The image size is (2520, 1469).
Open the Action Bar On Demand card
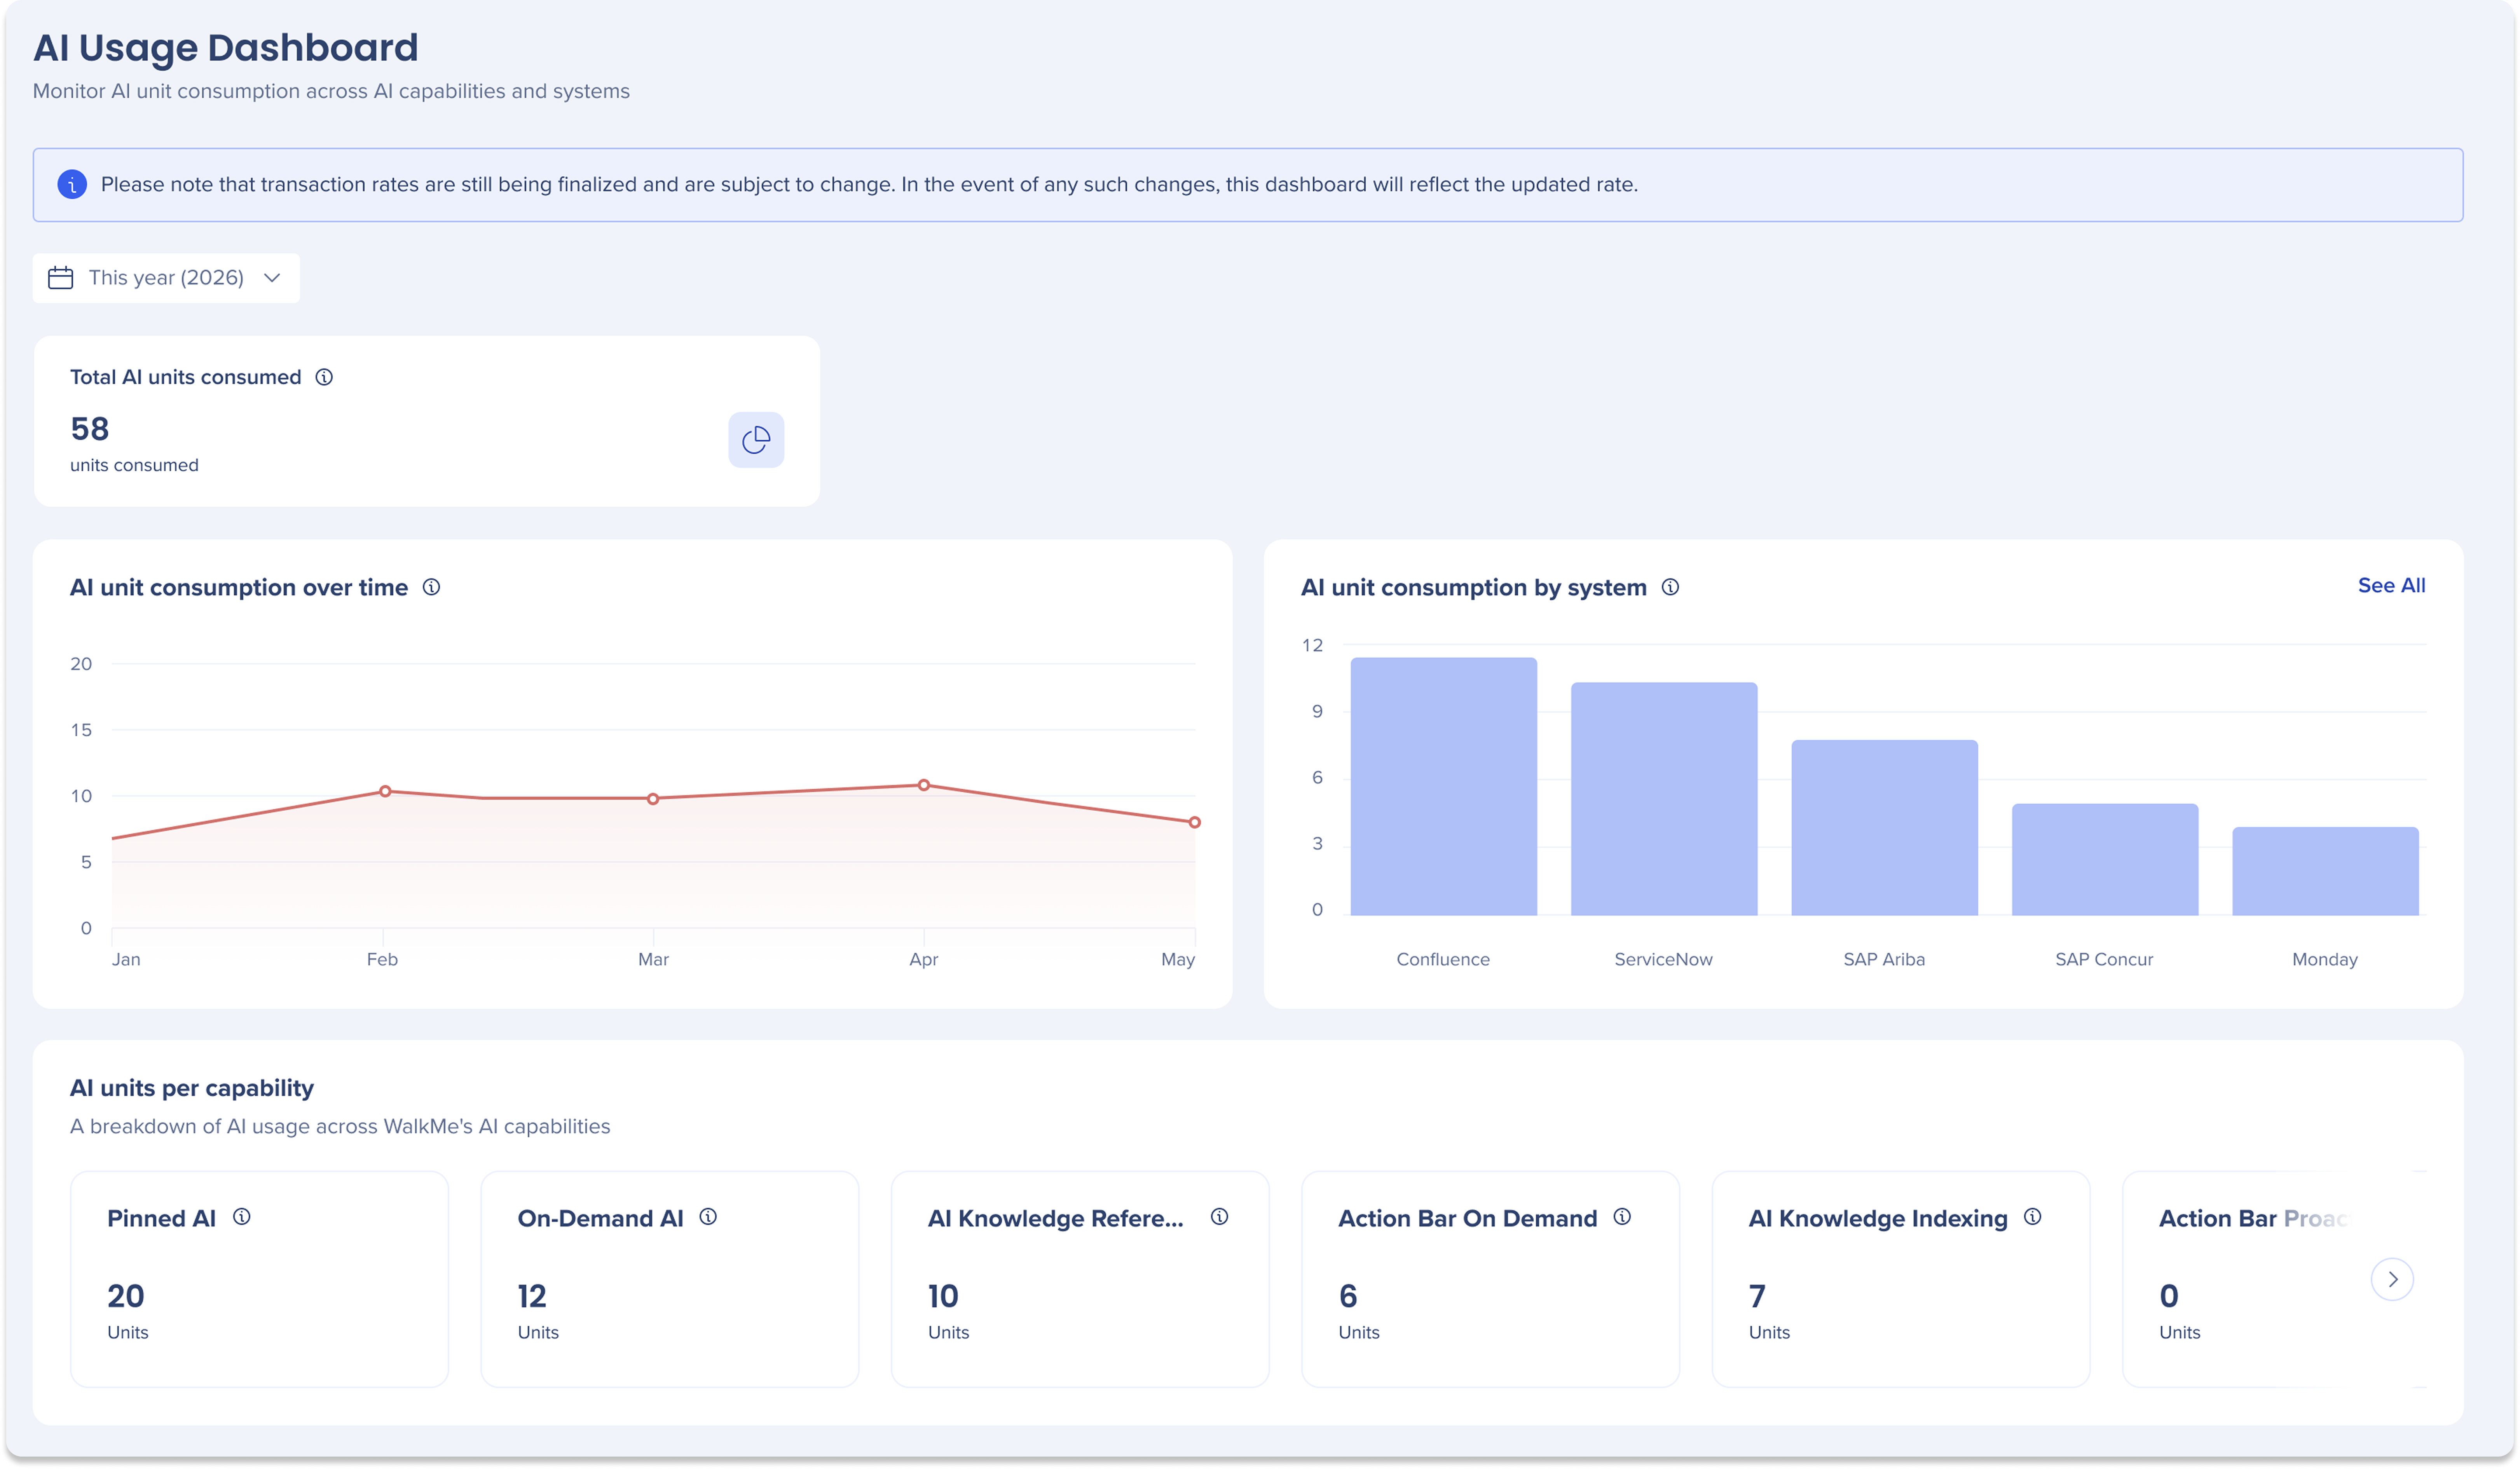[1490, 1279]
